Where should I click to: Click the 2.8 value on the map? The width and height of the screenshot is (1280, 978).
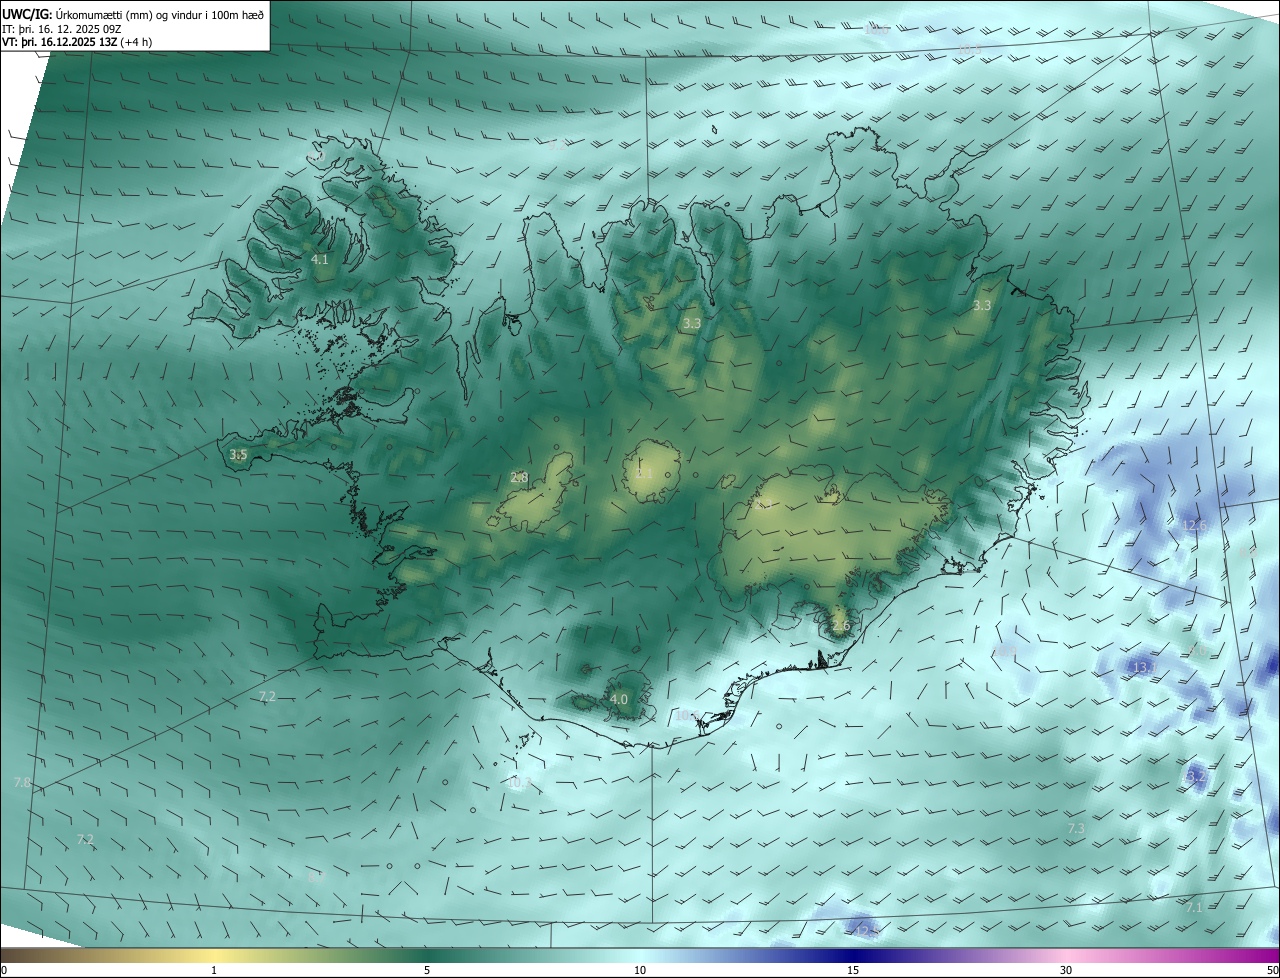(519, 477)
